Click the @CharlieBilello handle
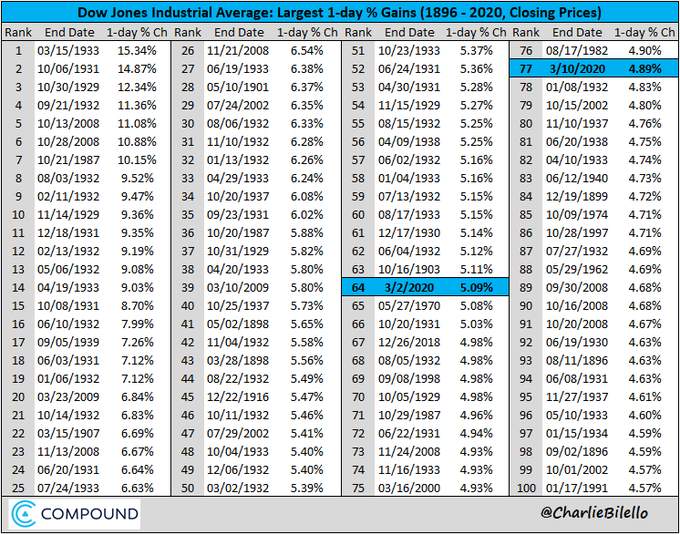 pyautogui.click(x=594, y=513)
